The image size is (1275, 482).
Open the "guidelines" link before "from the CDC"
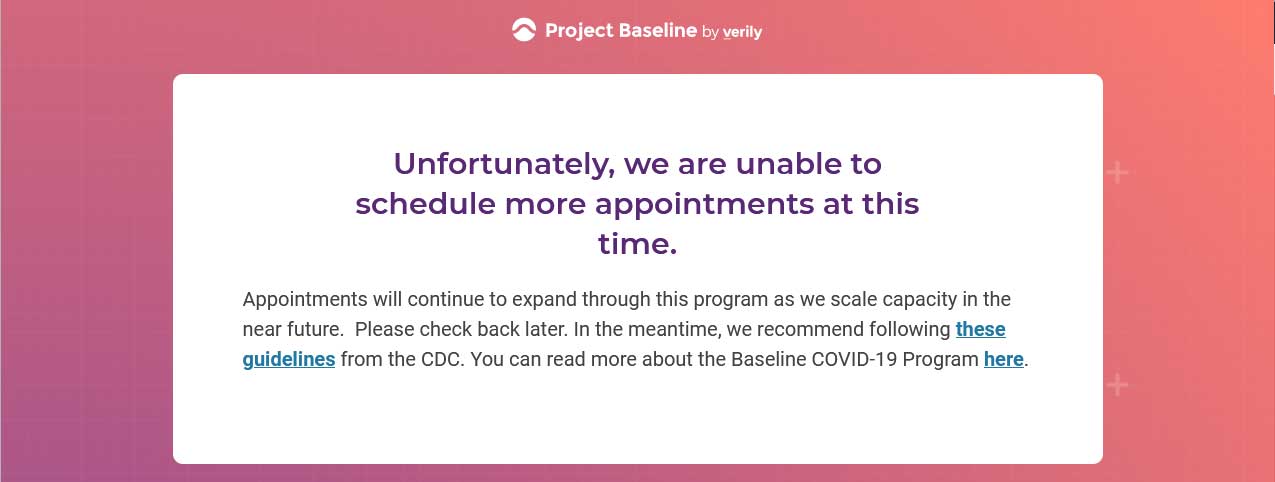pyautogui.click(x=289, y=360)
